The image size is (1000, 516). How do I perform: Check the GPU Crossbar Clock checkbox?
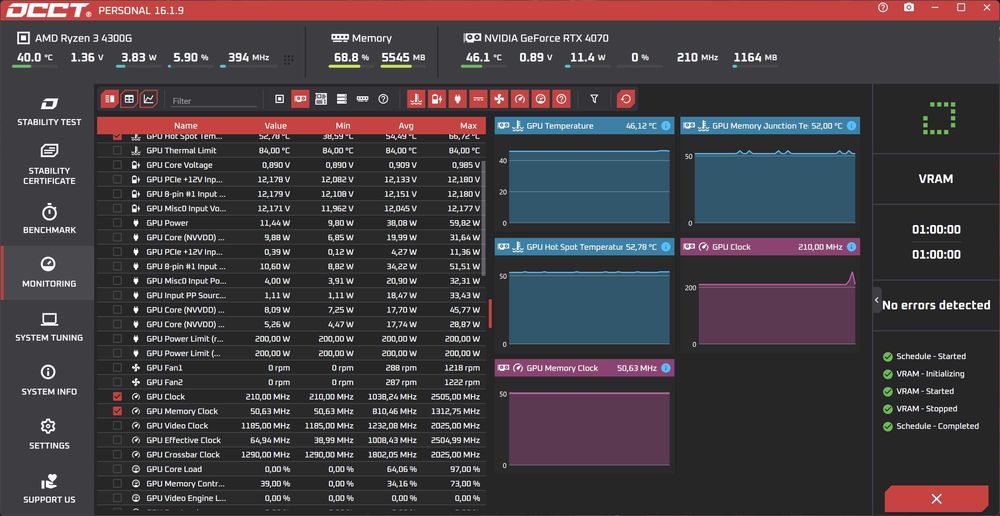point(117,455)
